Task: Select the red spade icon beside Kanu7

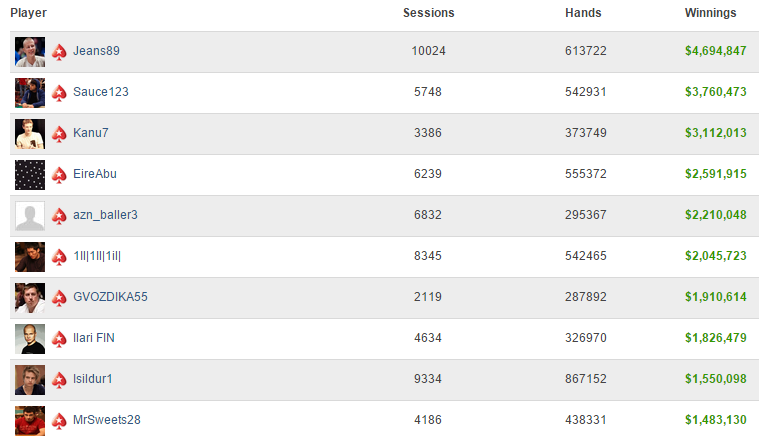Action: pos(59,134)
